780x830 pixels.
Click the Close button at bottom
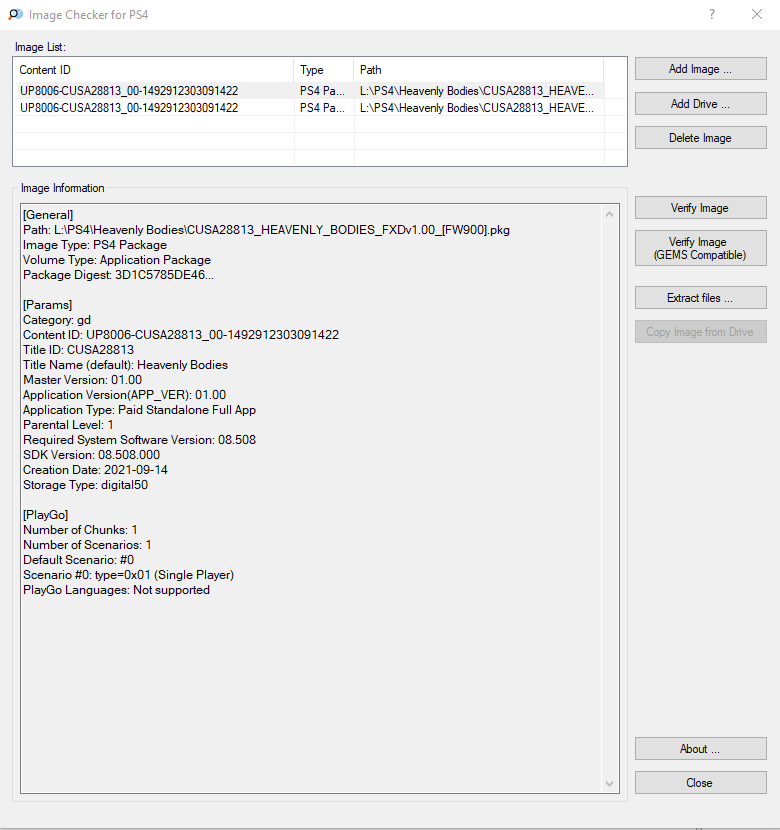[700, 782]
